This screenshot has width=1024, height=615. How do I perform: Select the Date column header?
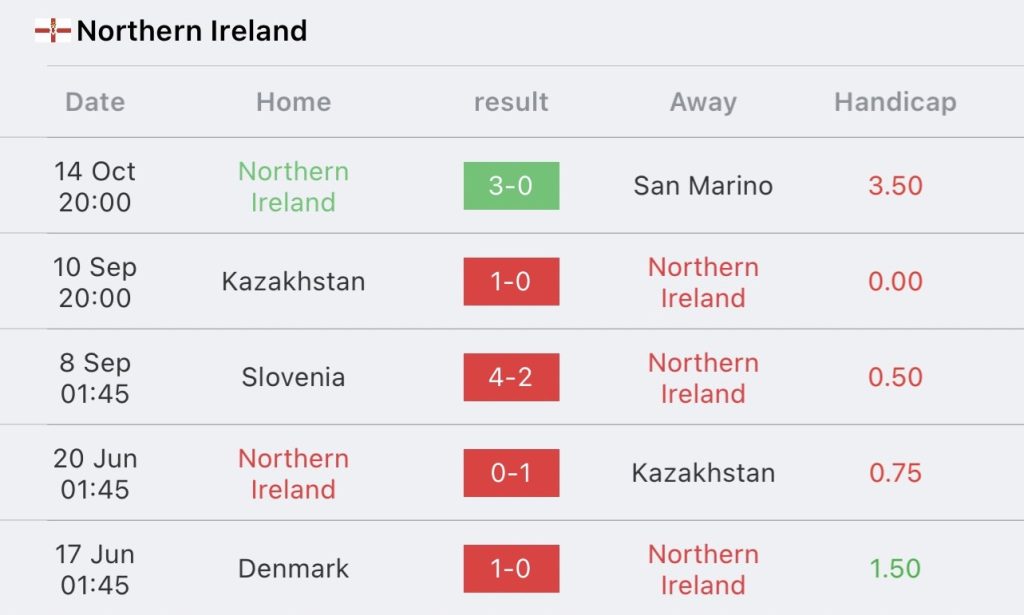click(x=95, y=102)
